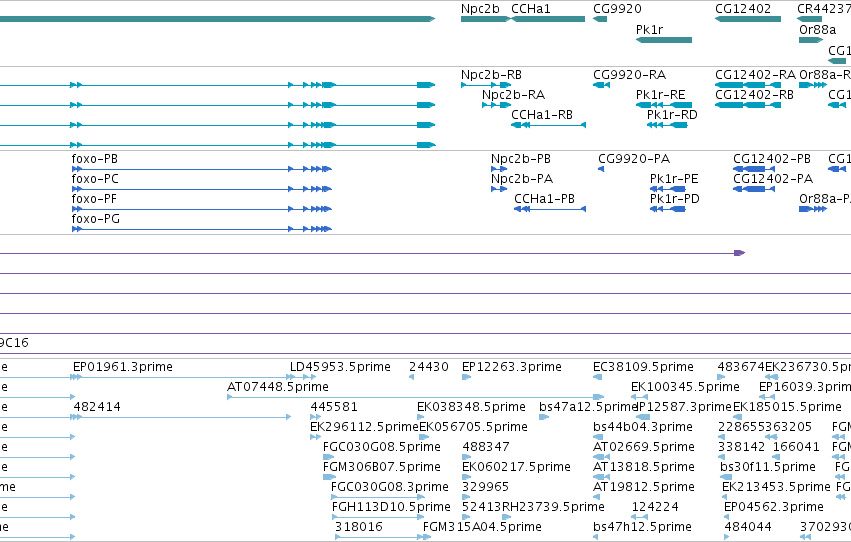This screenshot has height=542, width=851.
Task: Select the CG12402-RA transcript label
Action: tap(755, 75)
